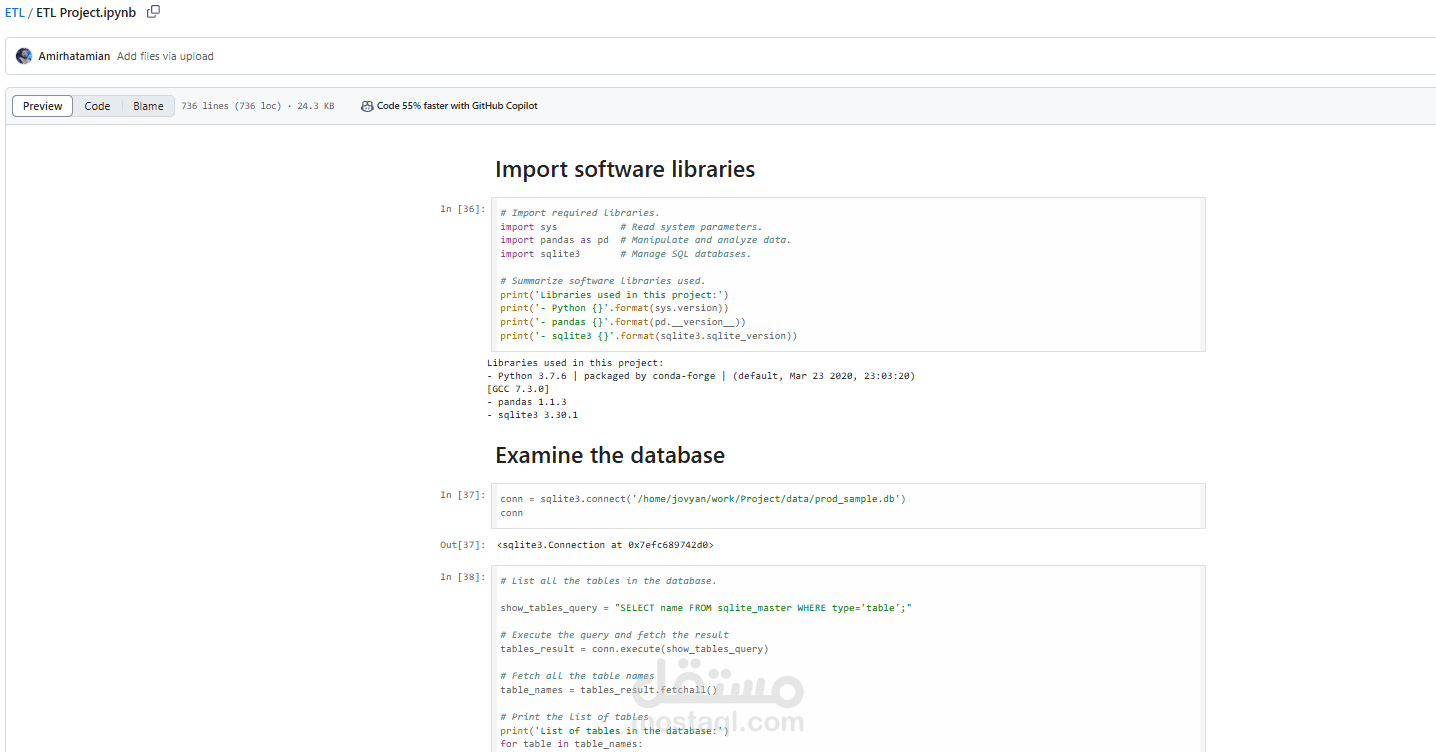Click the show_tables_query code line

tap(704, 607)
